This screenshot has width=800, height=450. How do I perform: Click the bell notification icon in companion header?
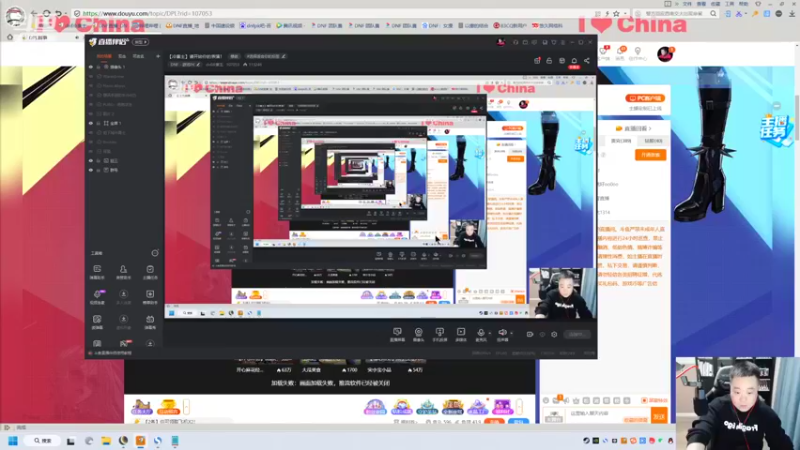pyautogui.click(x=574, y=61)
